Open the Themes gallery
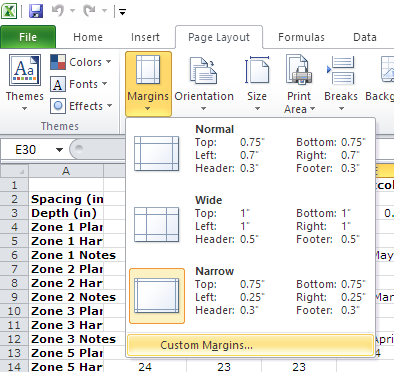This screenshot has height=372, width=394. click(x=25, y=83)
